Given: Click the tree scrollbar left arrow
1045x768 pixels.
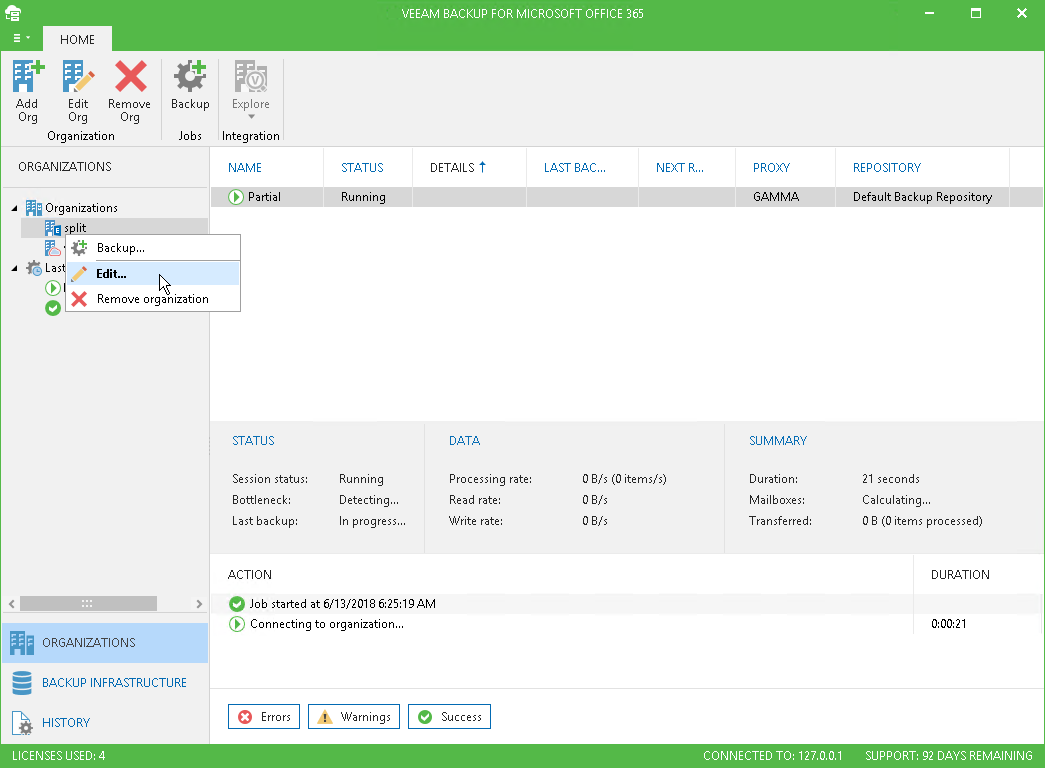Looking at the screenshot, I should point(11,604).
